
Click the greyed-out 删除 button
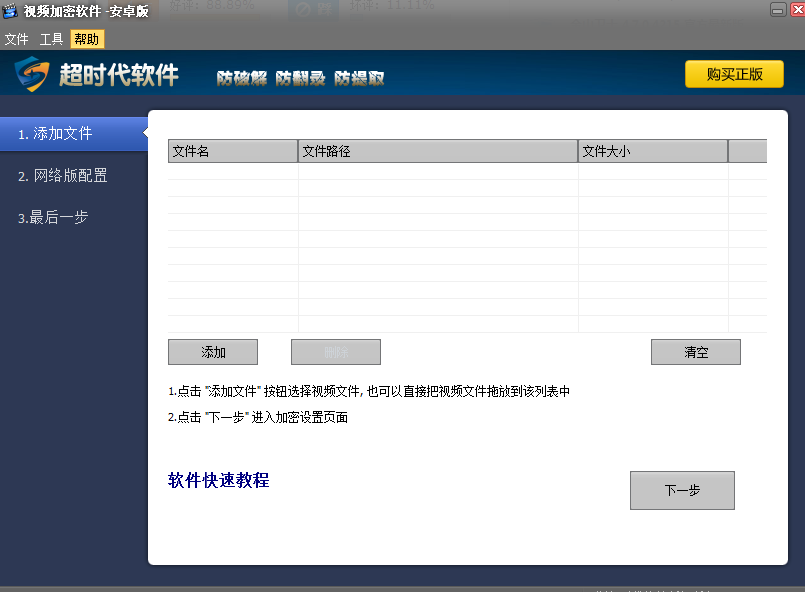336,352
